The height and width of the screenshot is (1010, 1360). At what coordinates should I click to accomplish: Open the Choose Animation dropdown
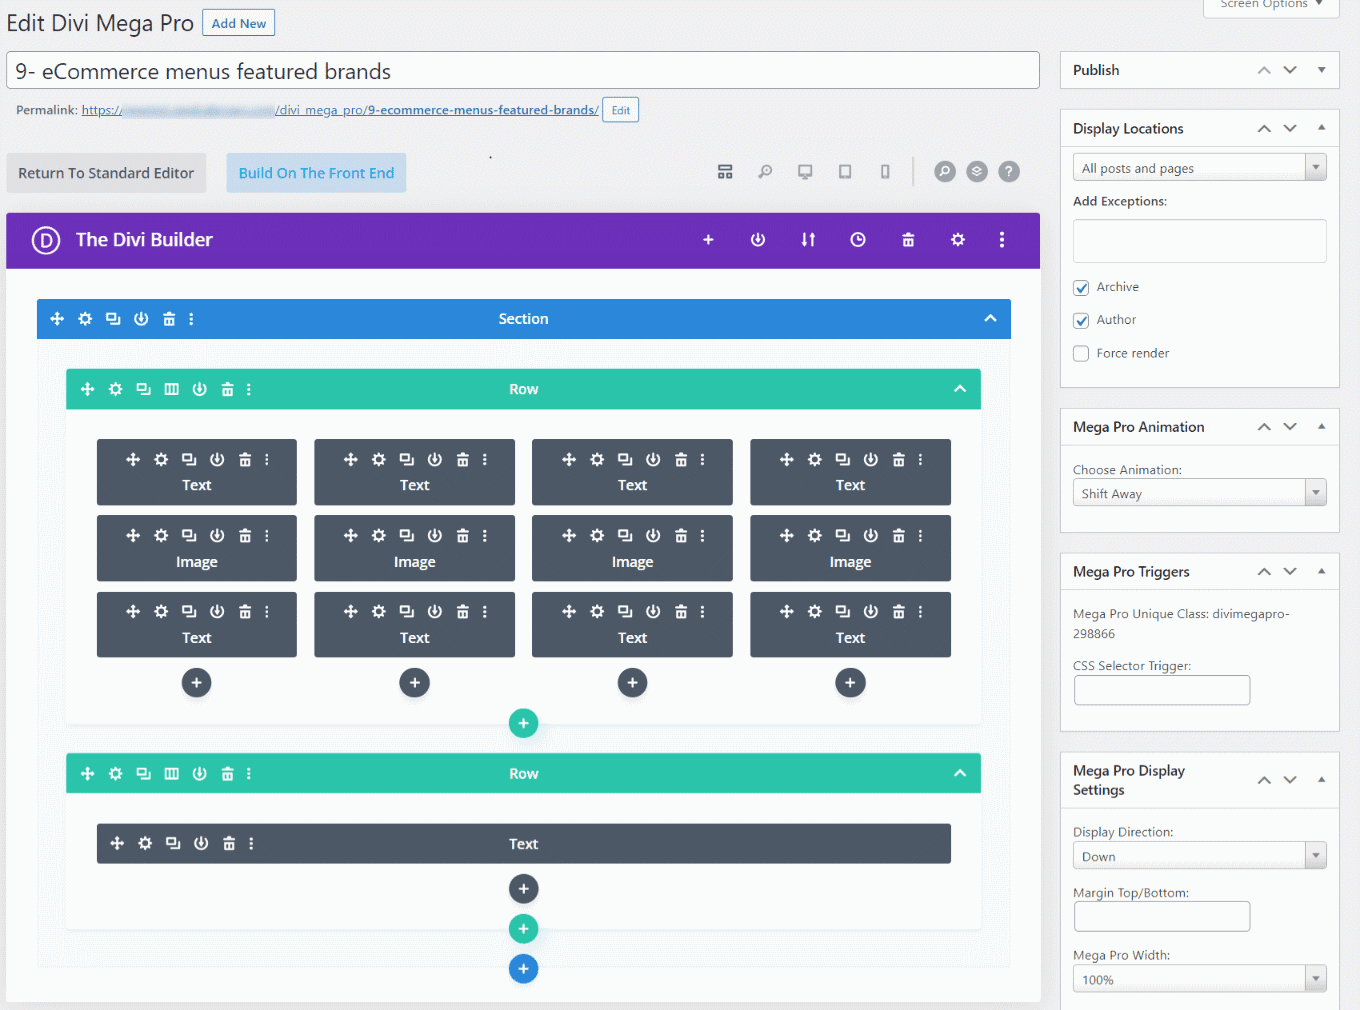coord(1199,492)
